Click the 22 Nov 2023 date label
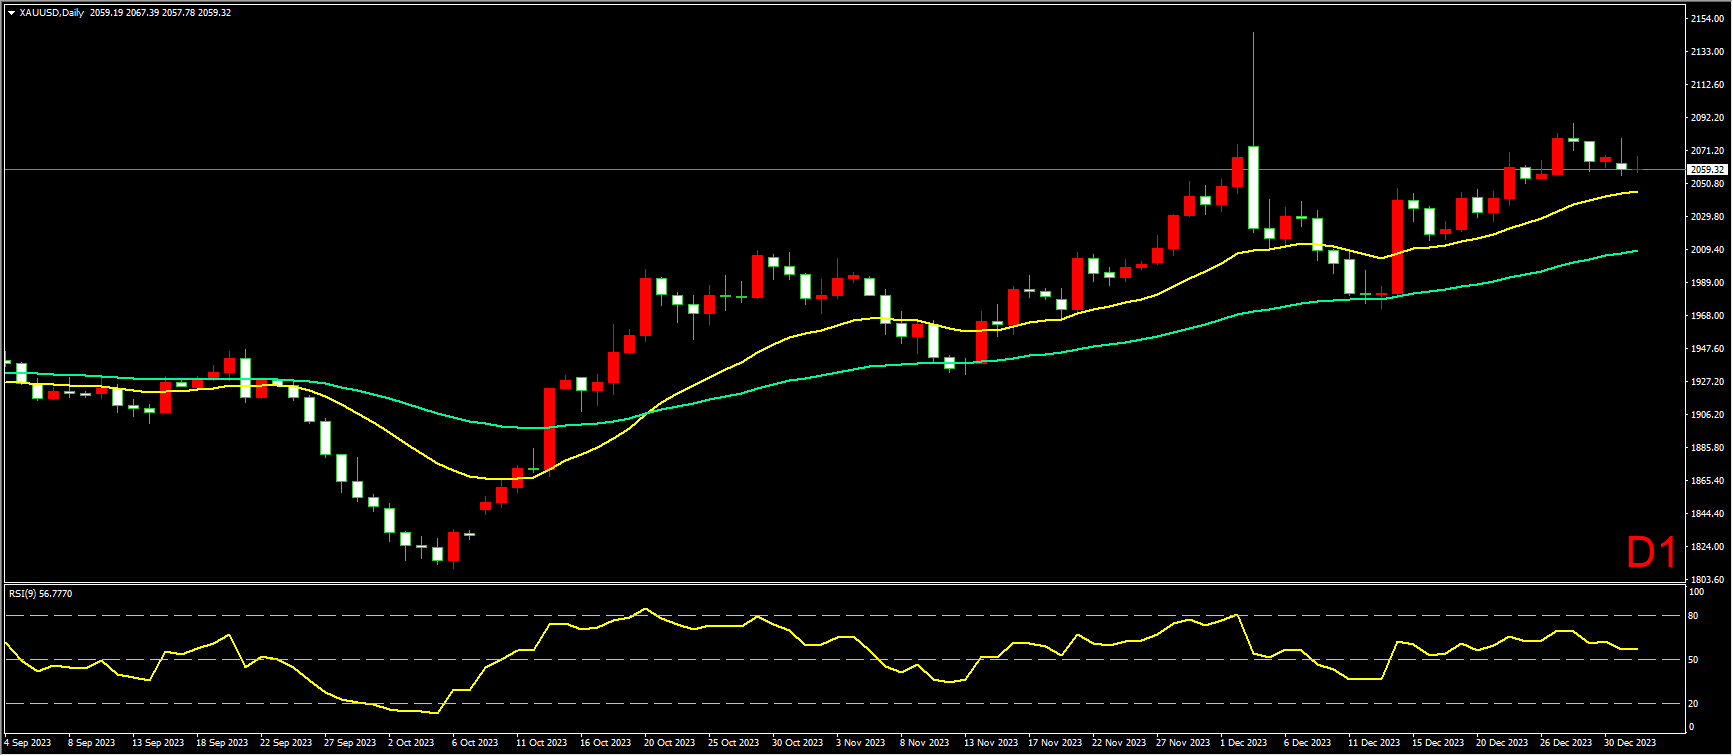 click(x=1118, y=743)
